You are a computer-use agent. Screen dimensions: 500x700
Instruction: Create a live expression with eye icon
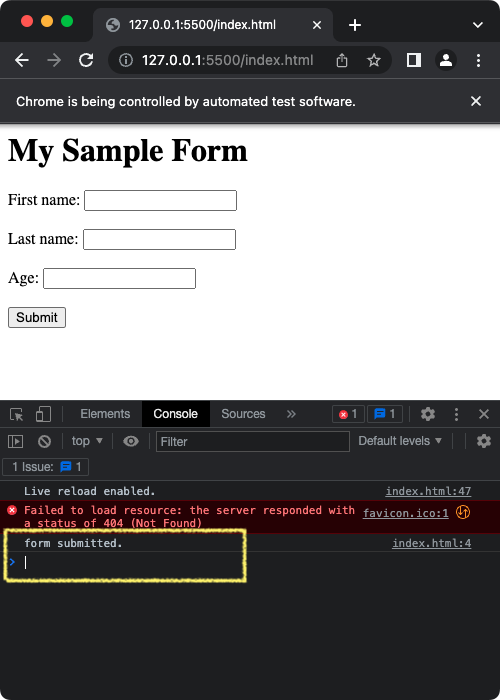(x=130, y=442)
